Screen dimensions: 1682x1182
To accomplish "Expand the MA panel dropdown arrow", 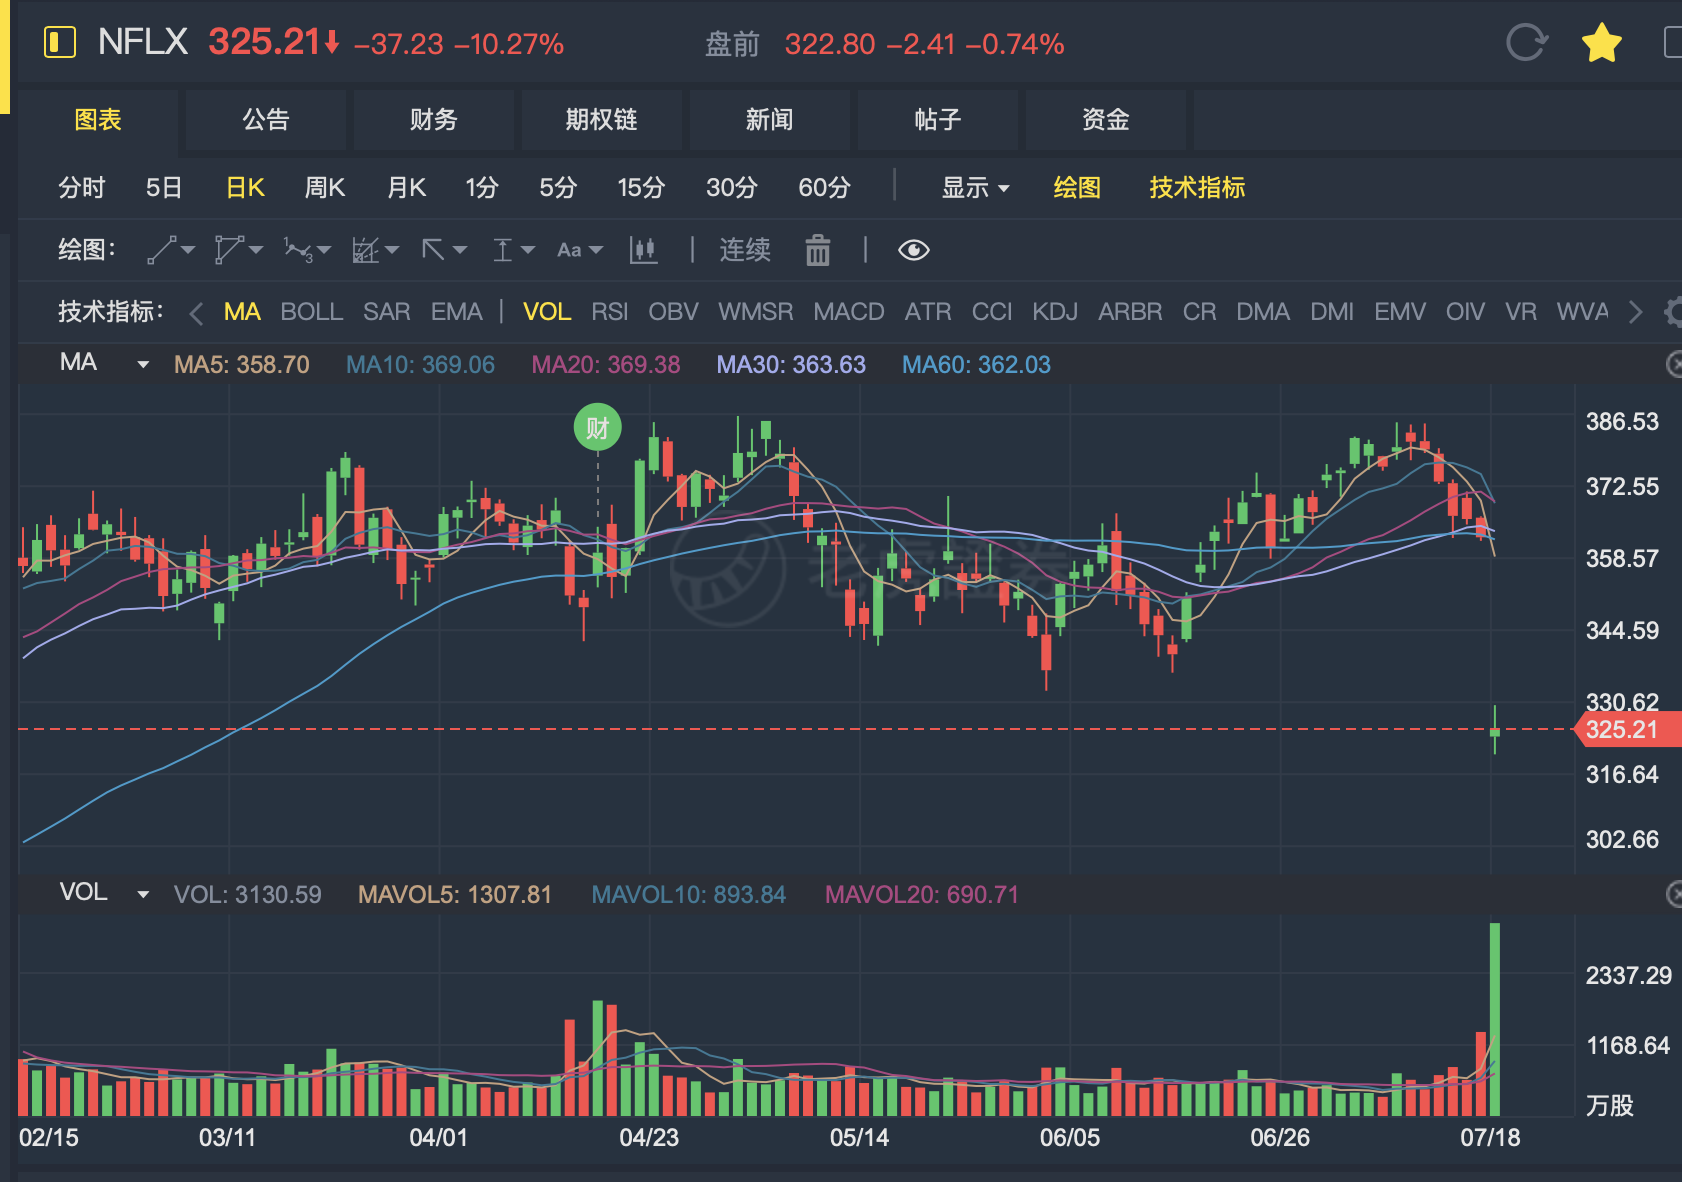I will point(143,365).
